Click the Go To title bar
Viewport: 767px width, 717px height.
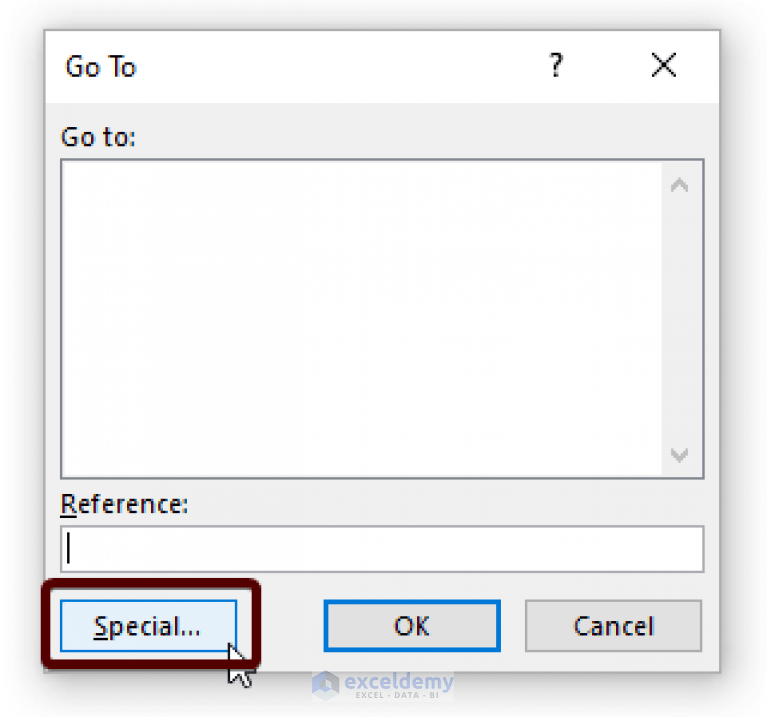point(293,67)
